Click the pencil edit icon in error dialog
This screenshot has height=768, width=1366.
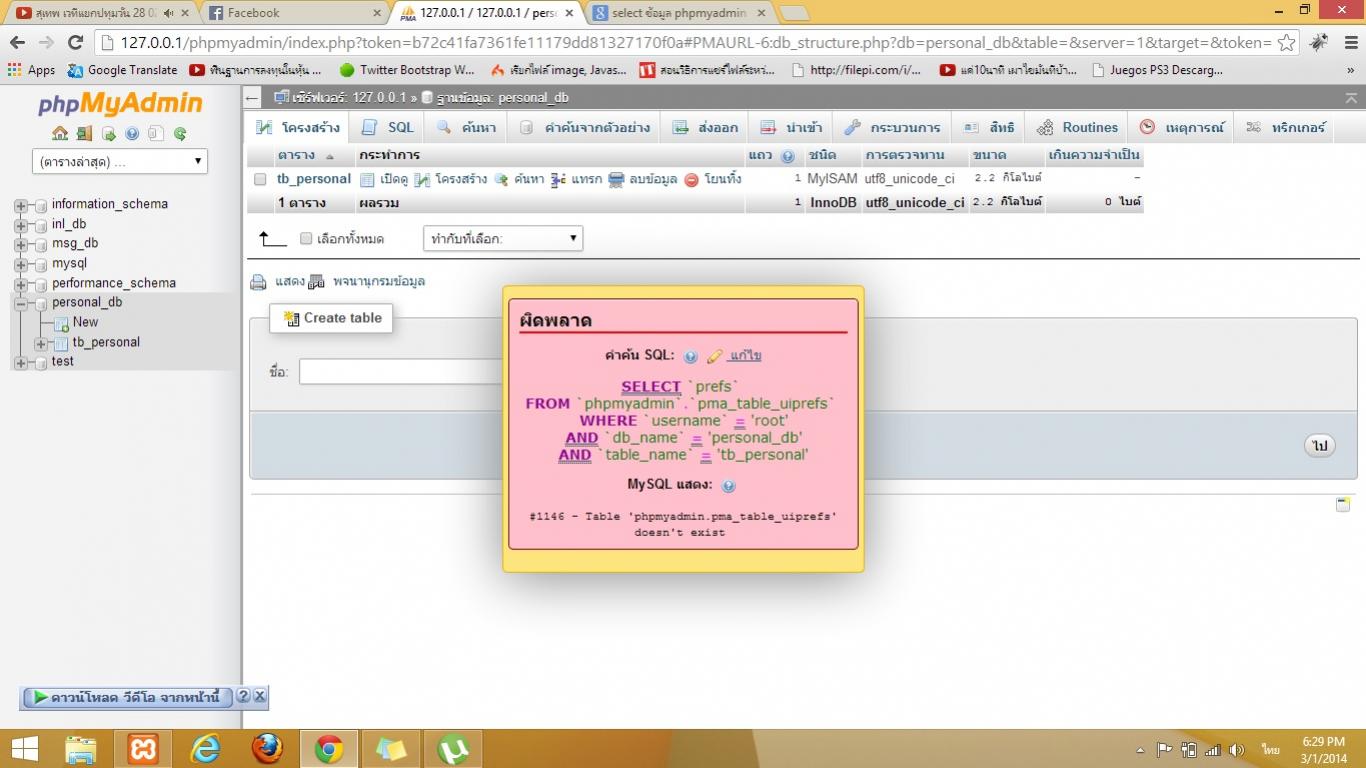click(x=714, y=356)
